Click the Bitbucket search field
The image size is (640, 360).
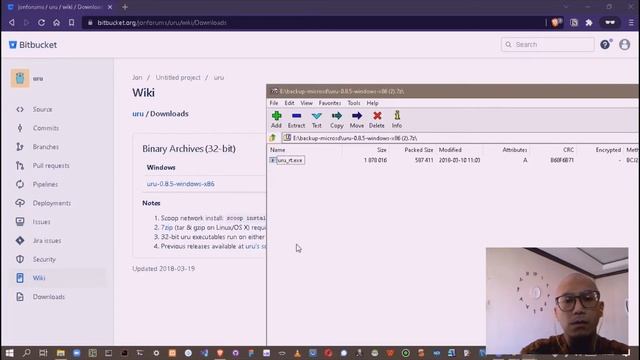tap(547, 44)
